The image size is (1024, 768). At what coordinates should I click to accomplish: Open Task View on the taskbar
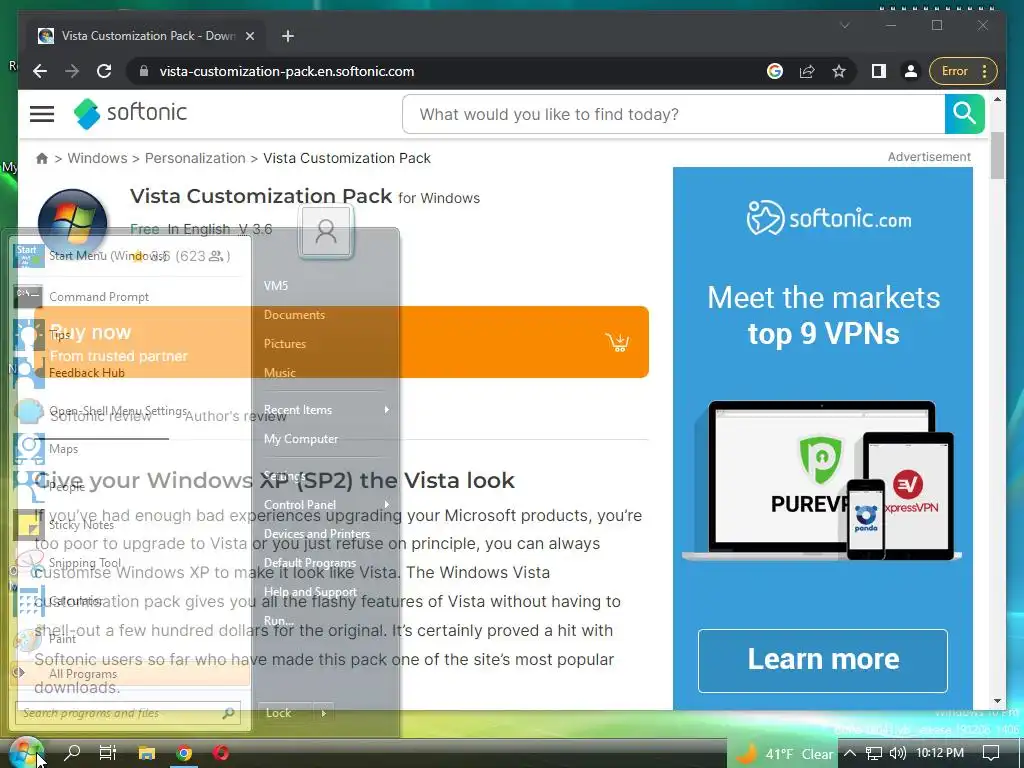[x=108, y=753]
